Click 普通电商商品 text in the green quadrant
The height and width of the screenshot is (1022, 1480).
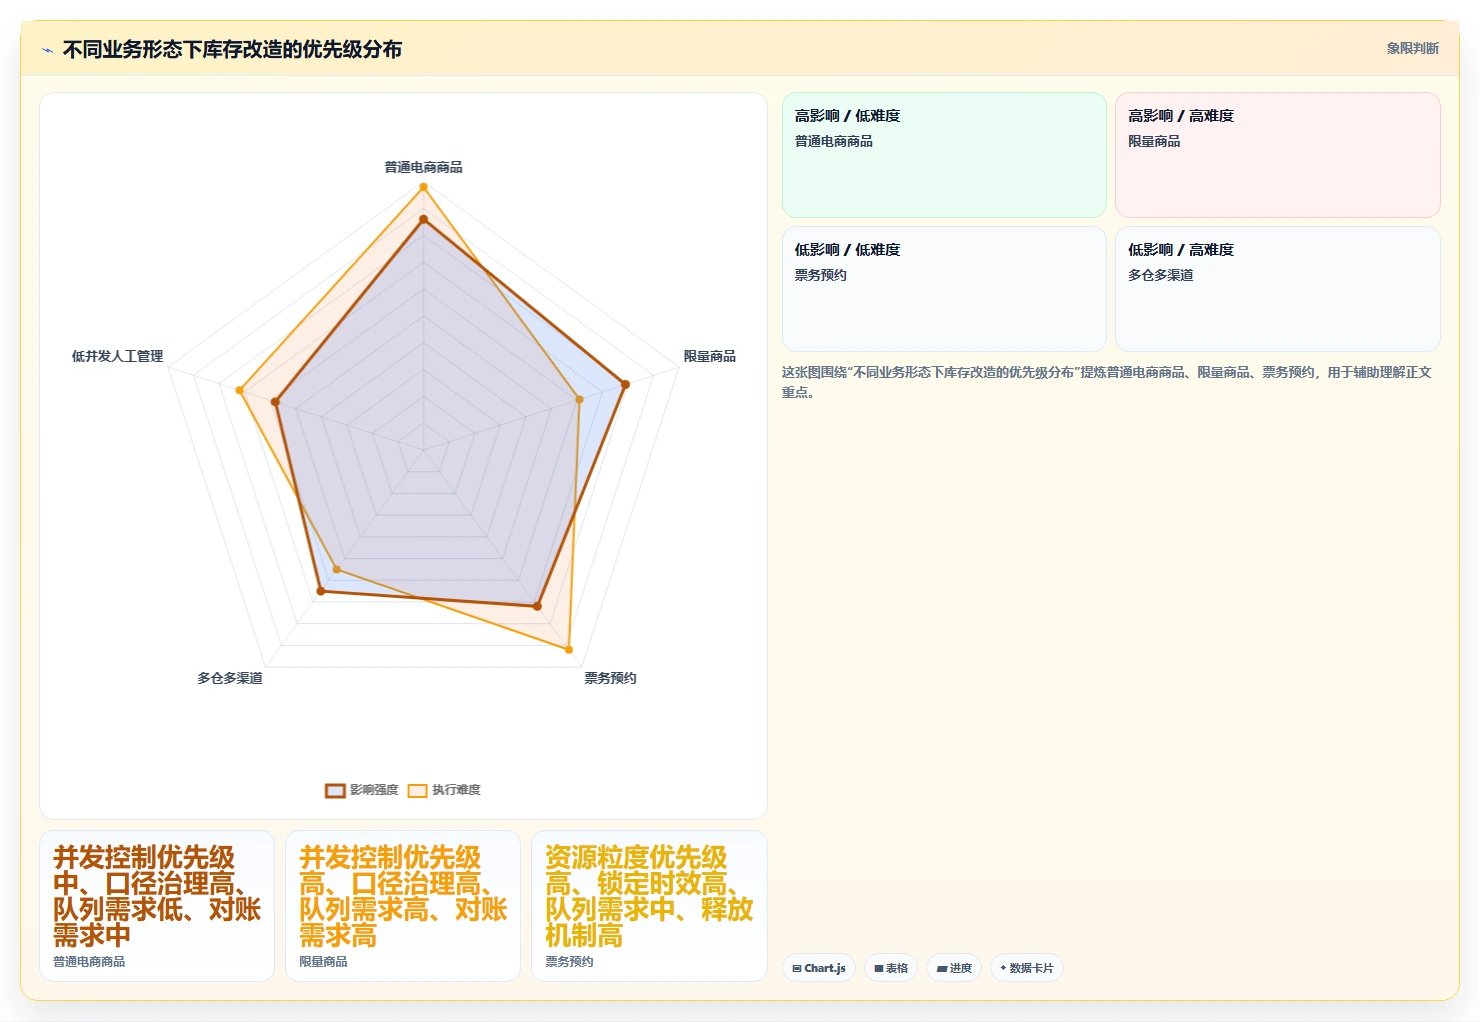point(833,141)
